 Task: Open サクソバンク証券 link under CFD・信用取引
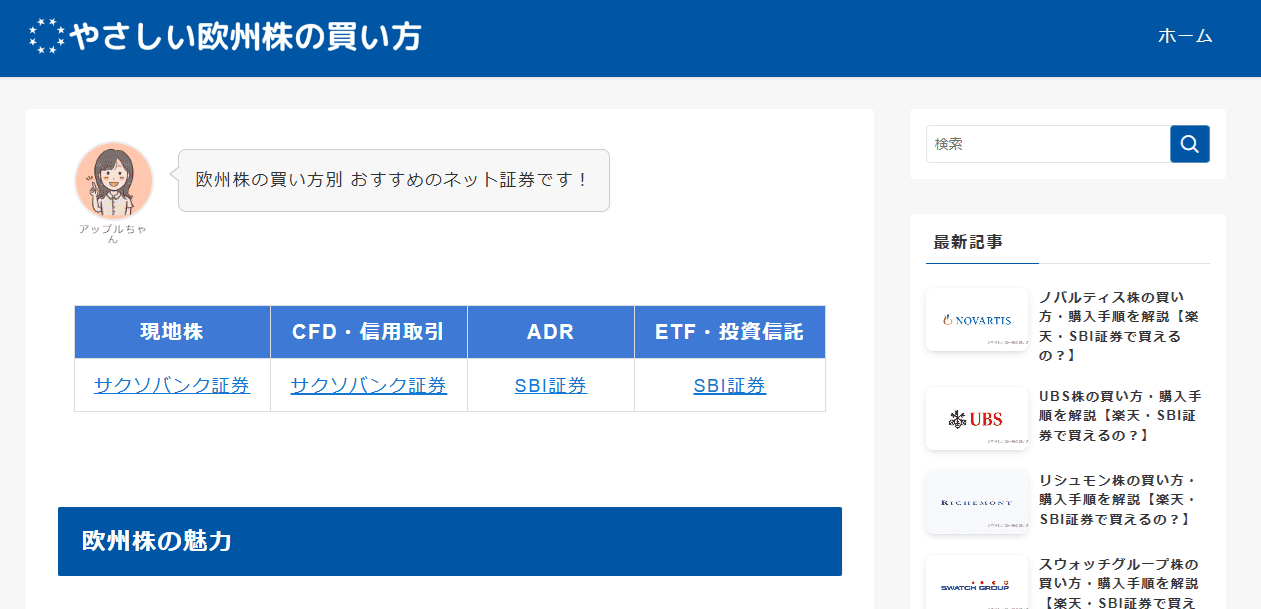pyautogui.click(x=369, y=384)
